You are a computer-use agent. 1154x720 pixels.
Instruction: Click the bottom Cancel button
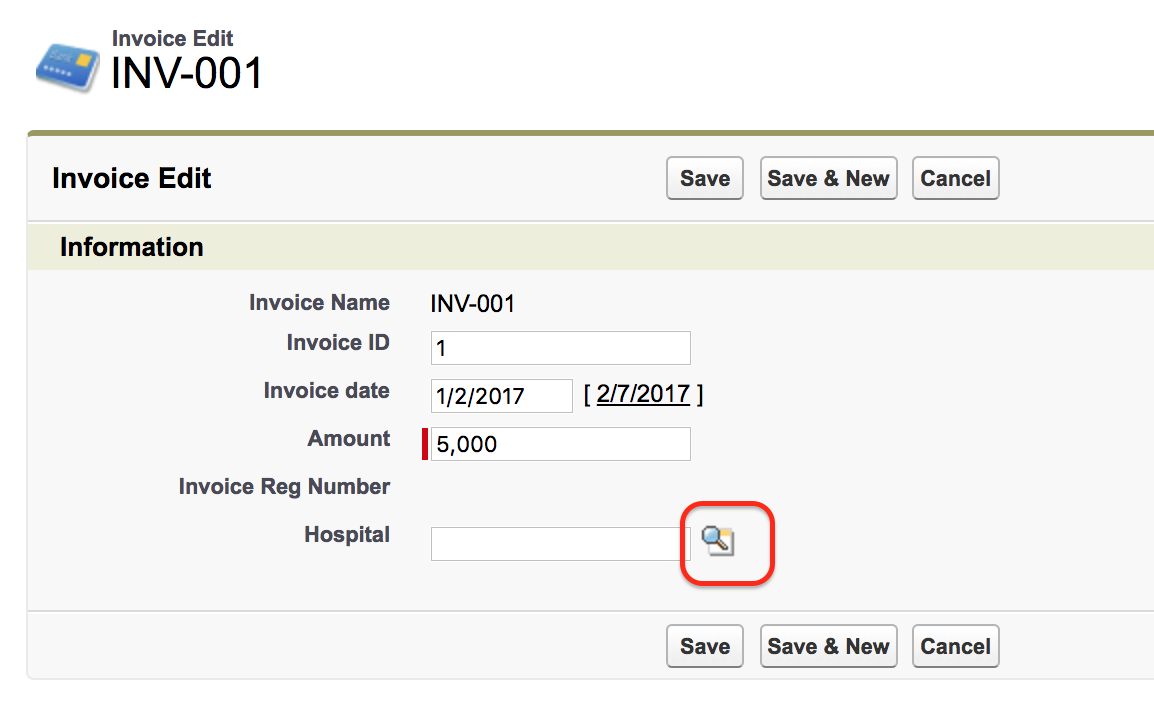[955, 646]
